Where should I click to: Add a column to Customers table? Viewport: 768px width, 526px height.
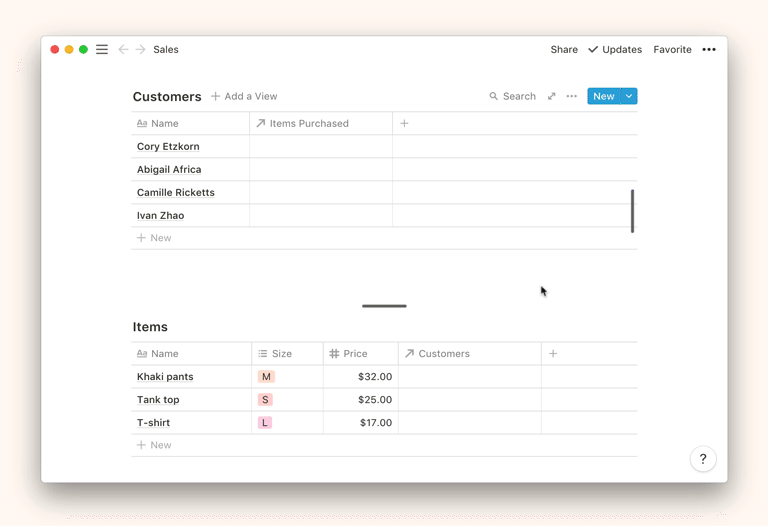pyautogui.click(x=404, y=123)
